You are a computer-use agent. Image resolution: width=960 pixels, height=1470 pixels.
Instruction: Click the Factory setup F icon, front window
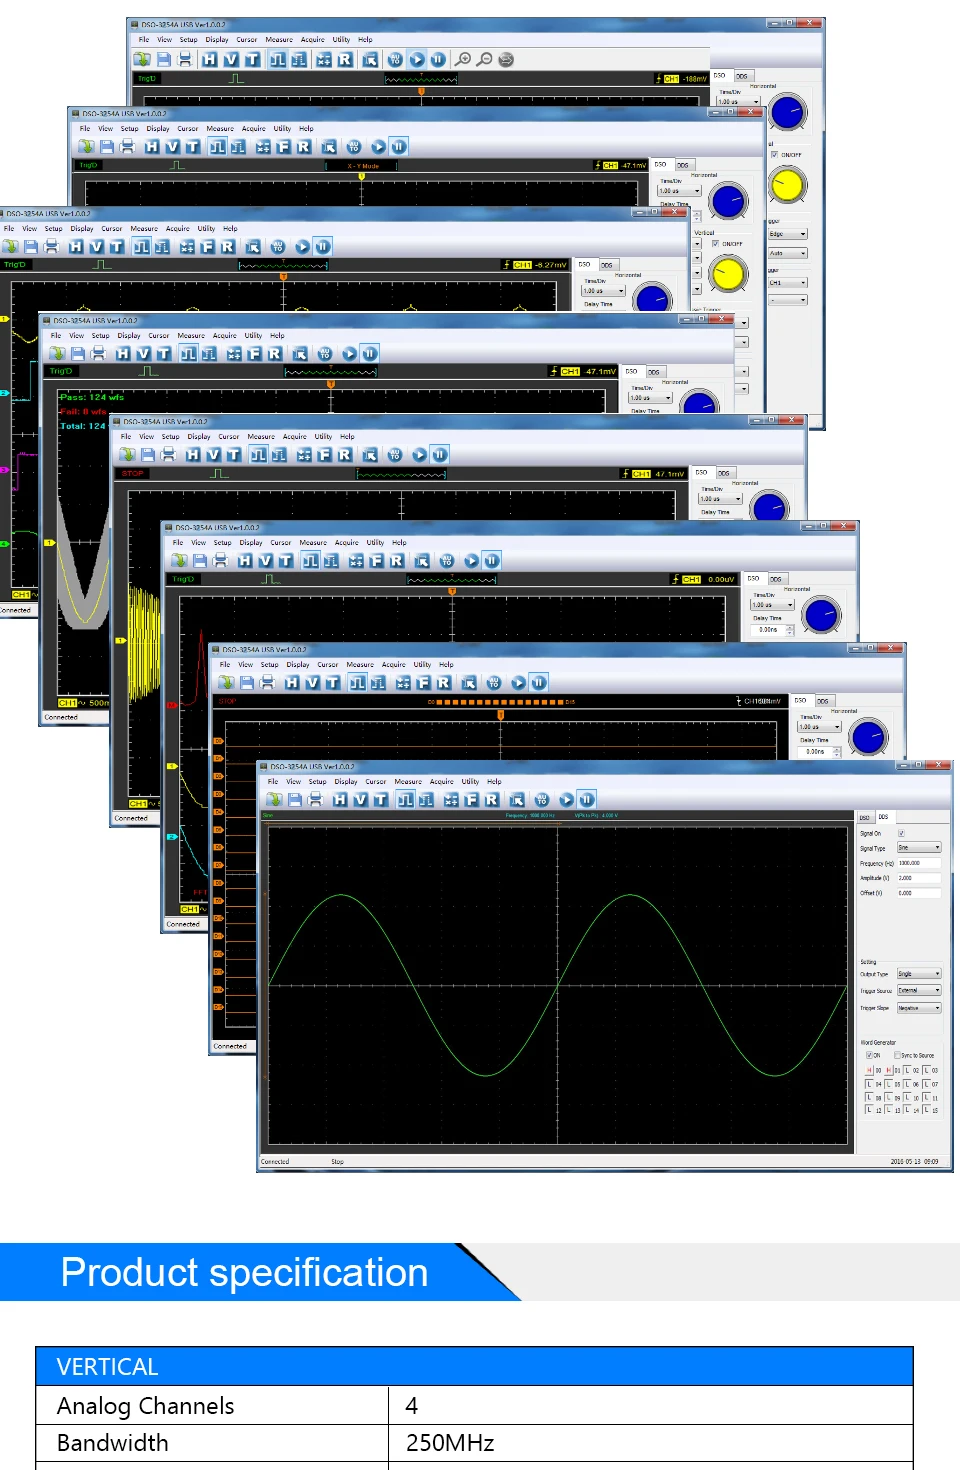471,799
